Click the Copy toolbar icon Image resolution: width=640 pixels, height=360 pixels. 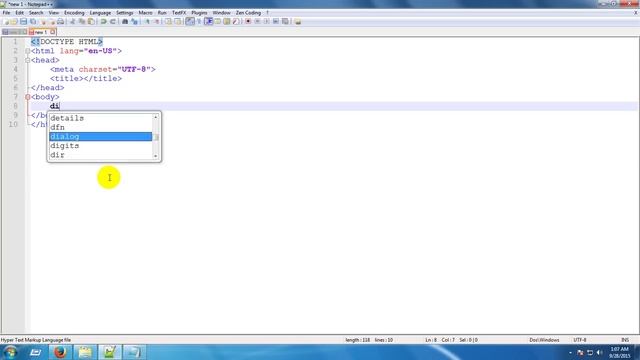[82, 21]
